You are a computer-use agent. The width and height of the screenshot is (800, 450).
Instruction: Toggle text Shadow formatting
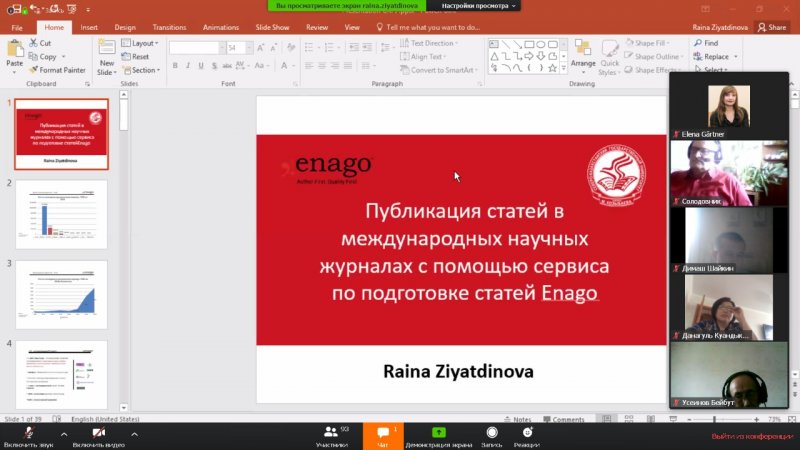point(214,65)
